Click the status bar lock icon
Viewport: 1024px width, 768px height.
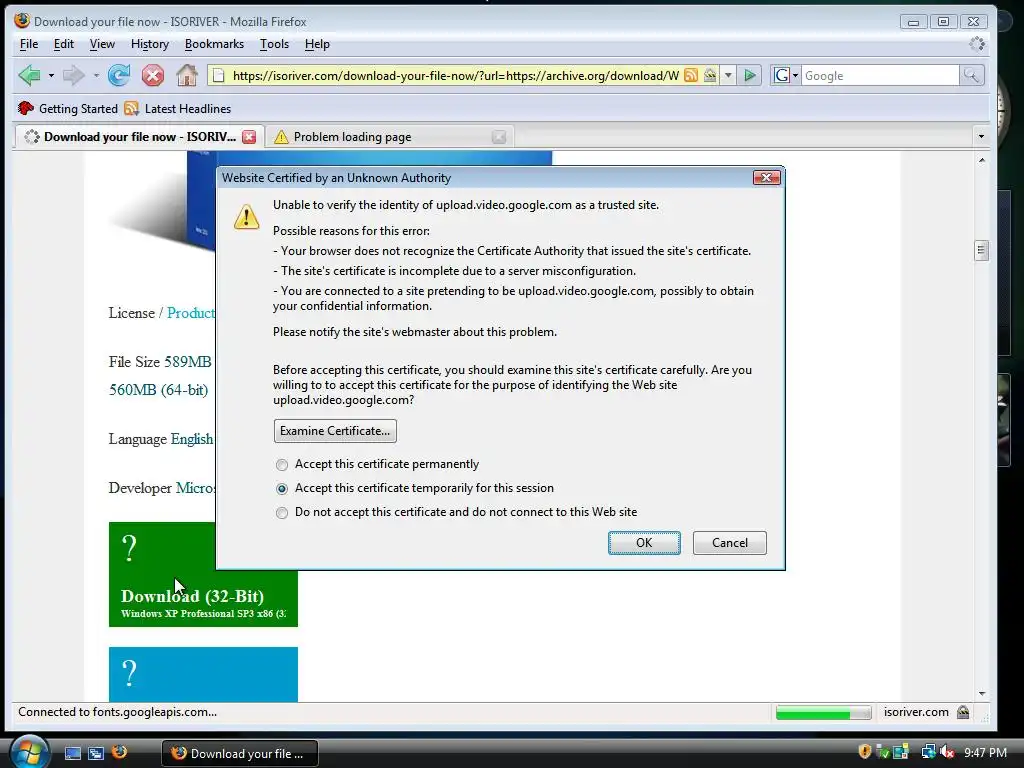point(963,712)
